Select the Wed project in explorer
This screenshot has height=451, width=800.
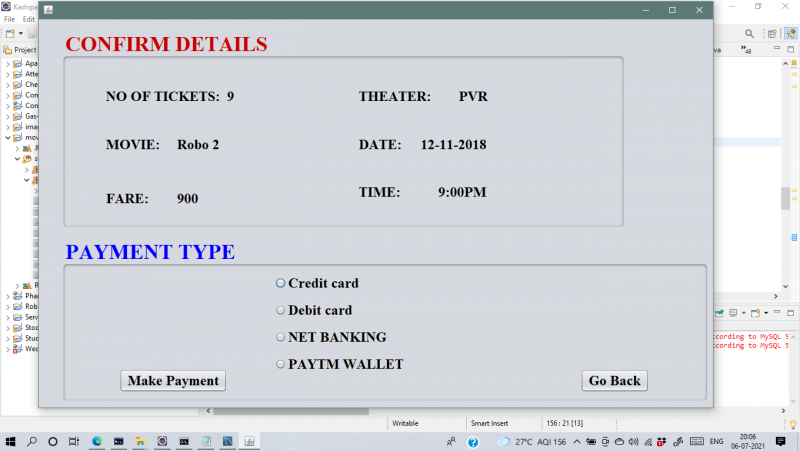(26, 349)
